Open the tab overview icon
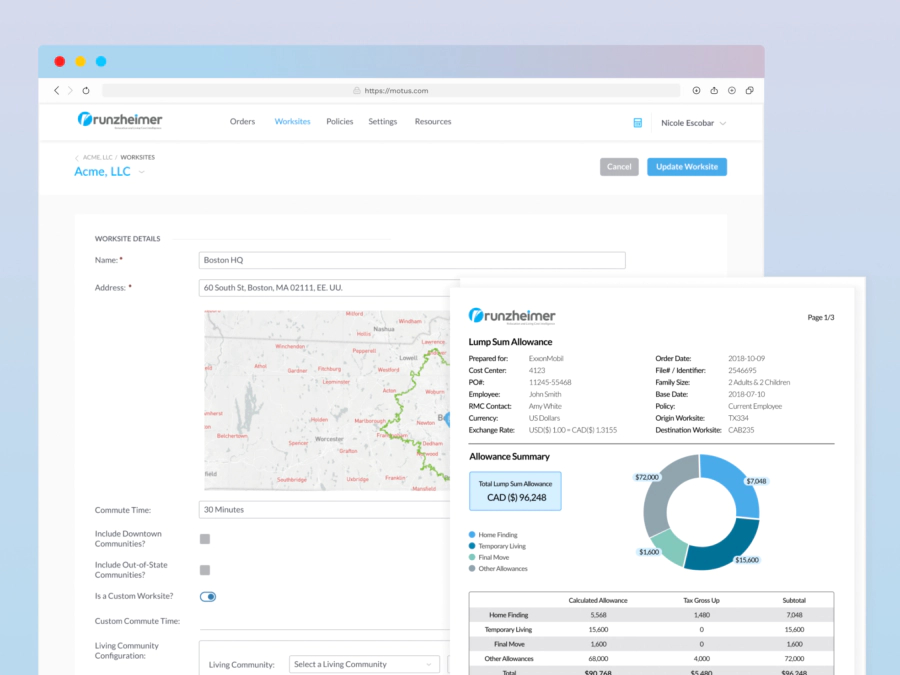The height and width of the screenshot is (675, 900). tap(749, 90)
